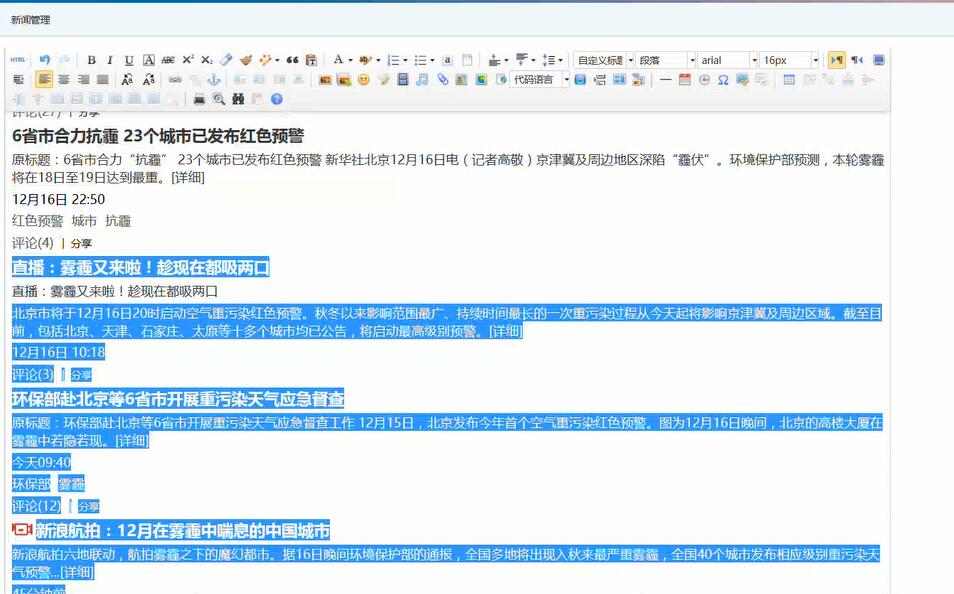Click the print icon in the toolbar
This screenshot has width=954, height=594.
pos(198,97)
